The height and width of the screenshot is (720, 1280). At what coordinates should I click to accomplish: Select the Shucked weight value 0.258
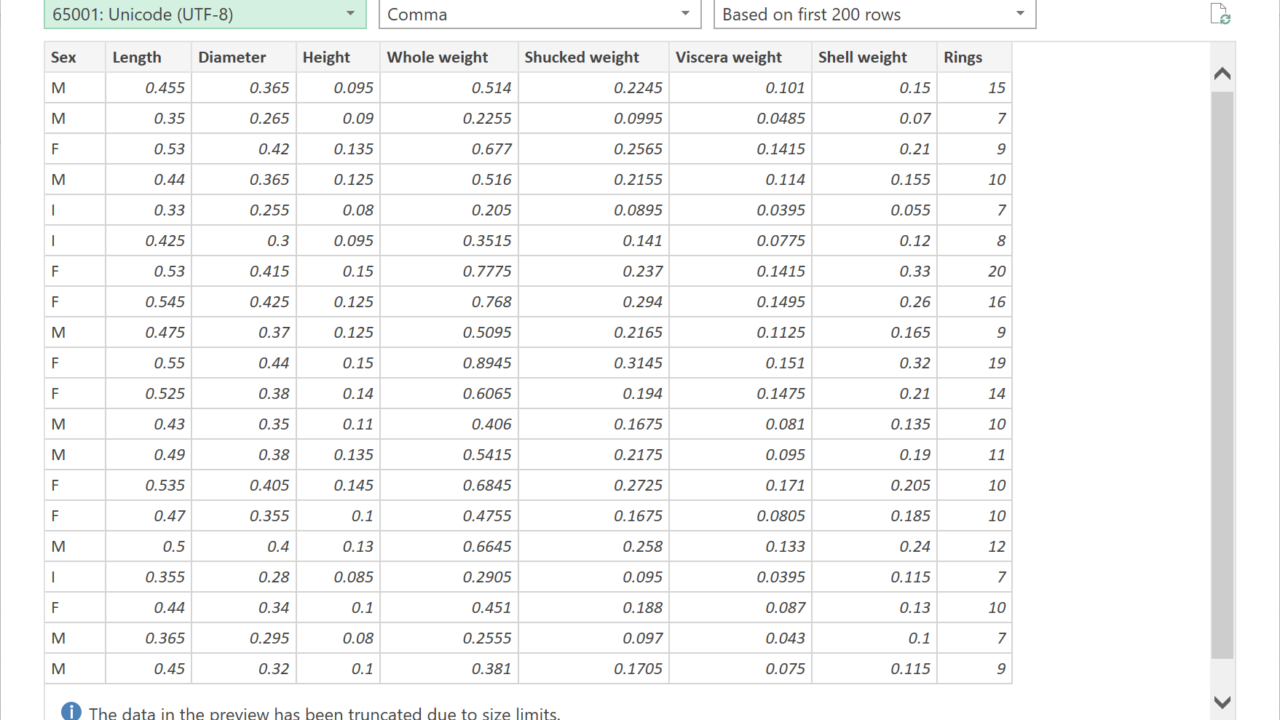click(x=593, y=547)
